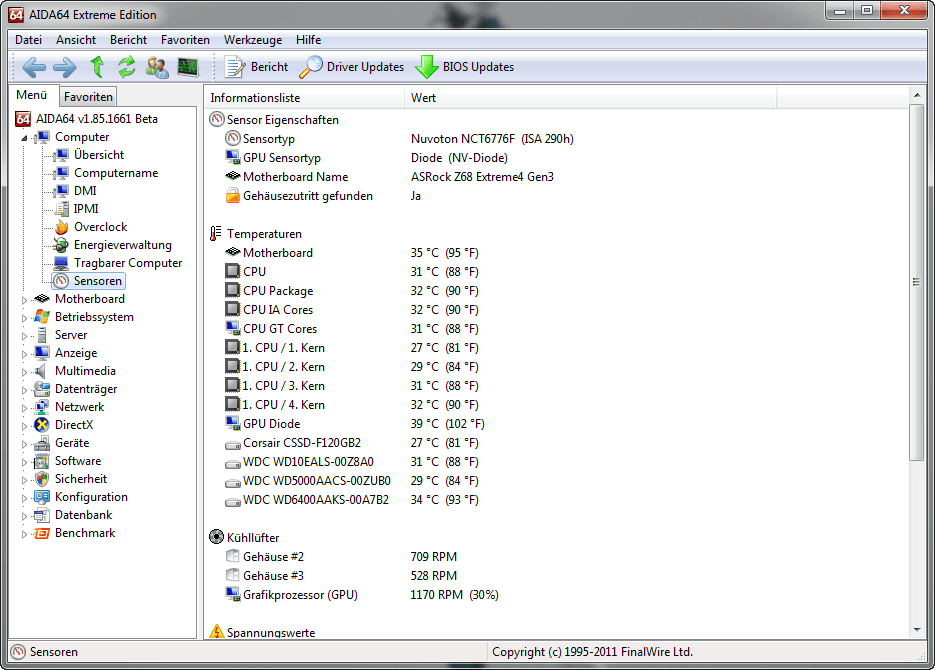Expand the DirectX tree node
Screen dimensions: 935x670
tap(24, 426)
